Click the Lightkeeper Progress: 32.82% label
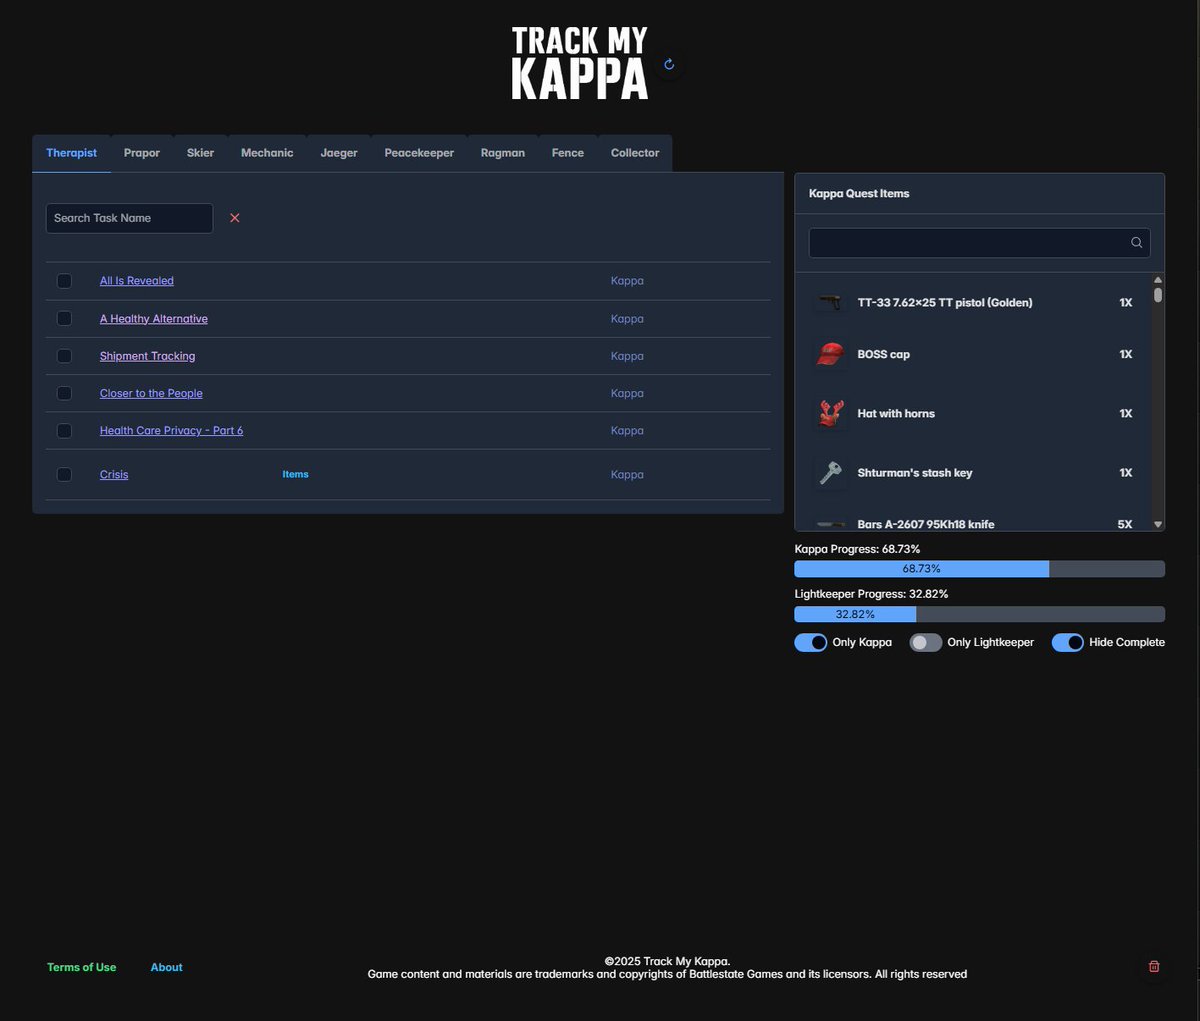 tap(871, 594)
